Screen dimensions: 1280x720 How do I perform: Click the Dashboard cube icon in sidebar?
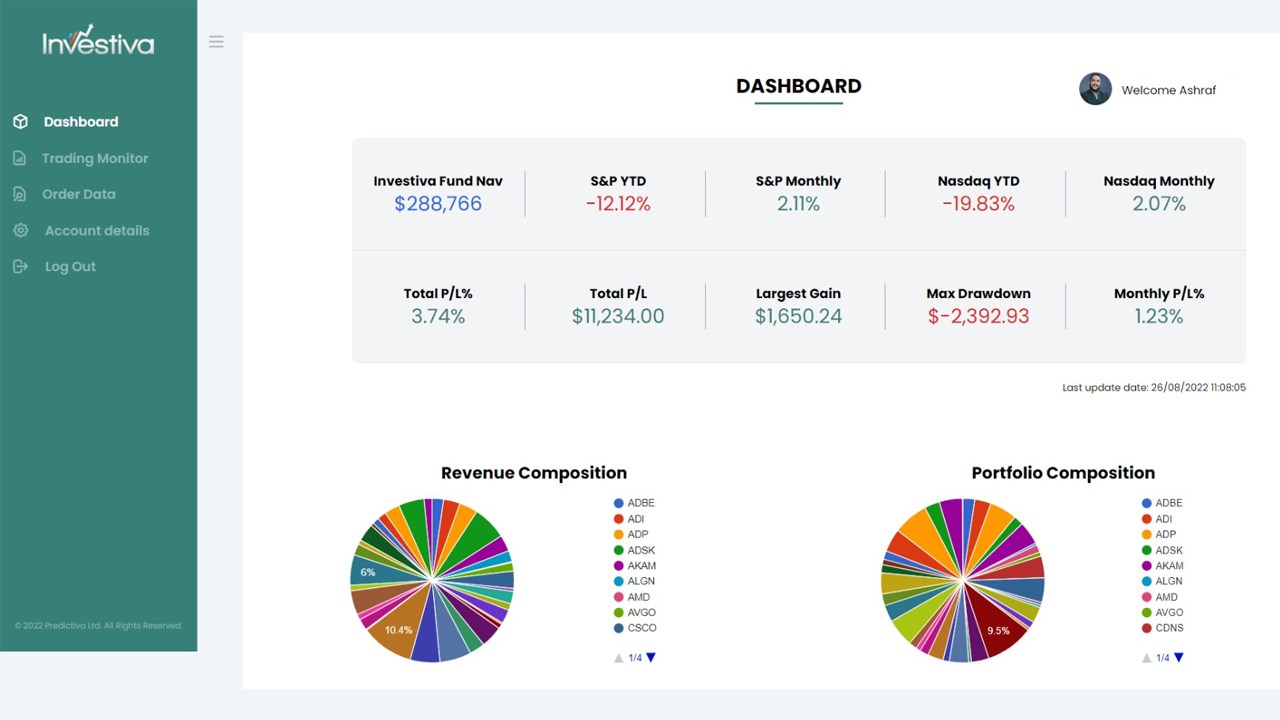(x=20, y=122)
